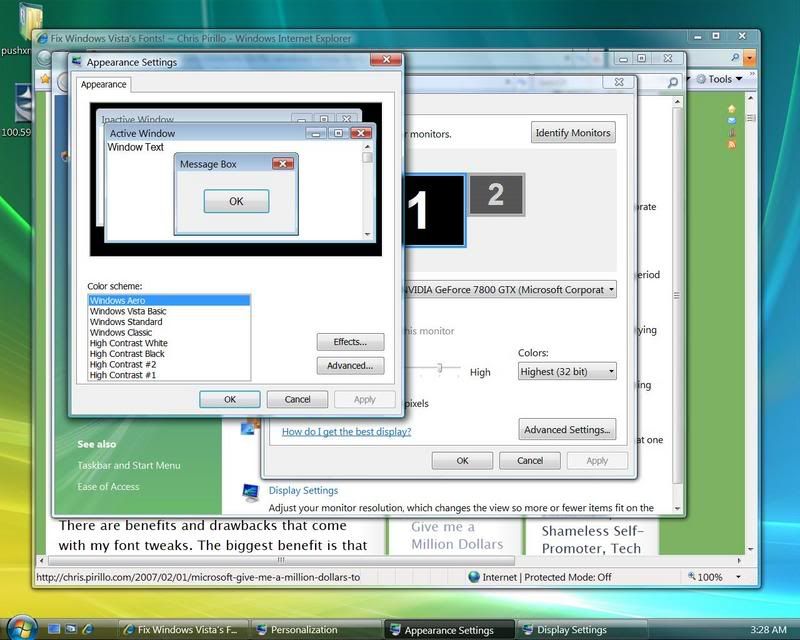Click OK in Display Settings dialog
The height and width of the screenshot is (640, 800).
(x=462, y=460)
